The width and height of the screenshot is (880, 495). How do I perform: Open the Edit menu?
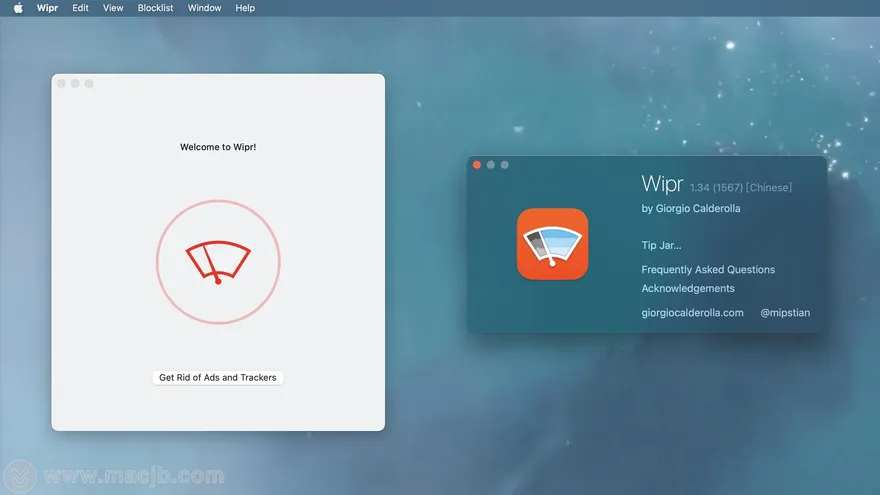point(80,8)
